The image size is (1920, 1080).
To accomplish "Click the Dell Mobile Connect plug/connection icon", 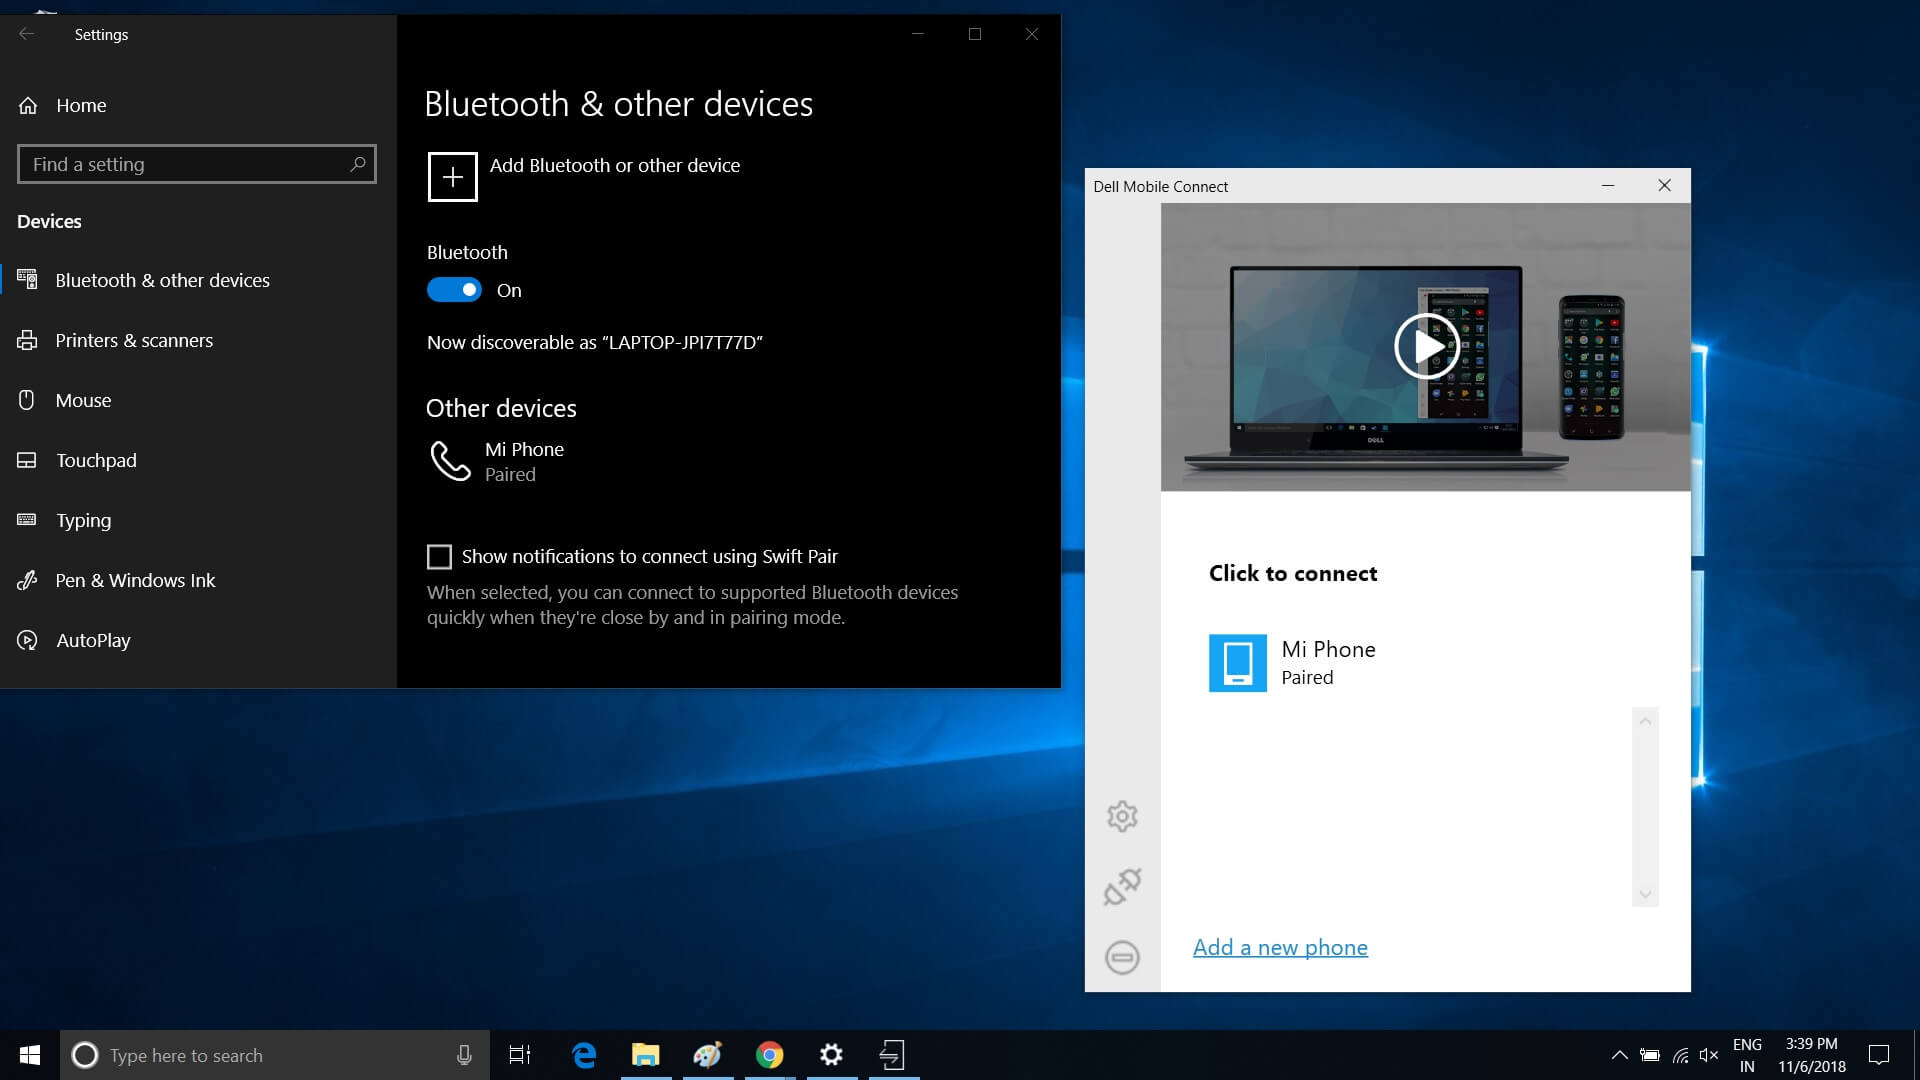I will 1121,886.
